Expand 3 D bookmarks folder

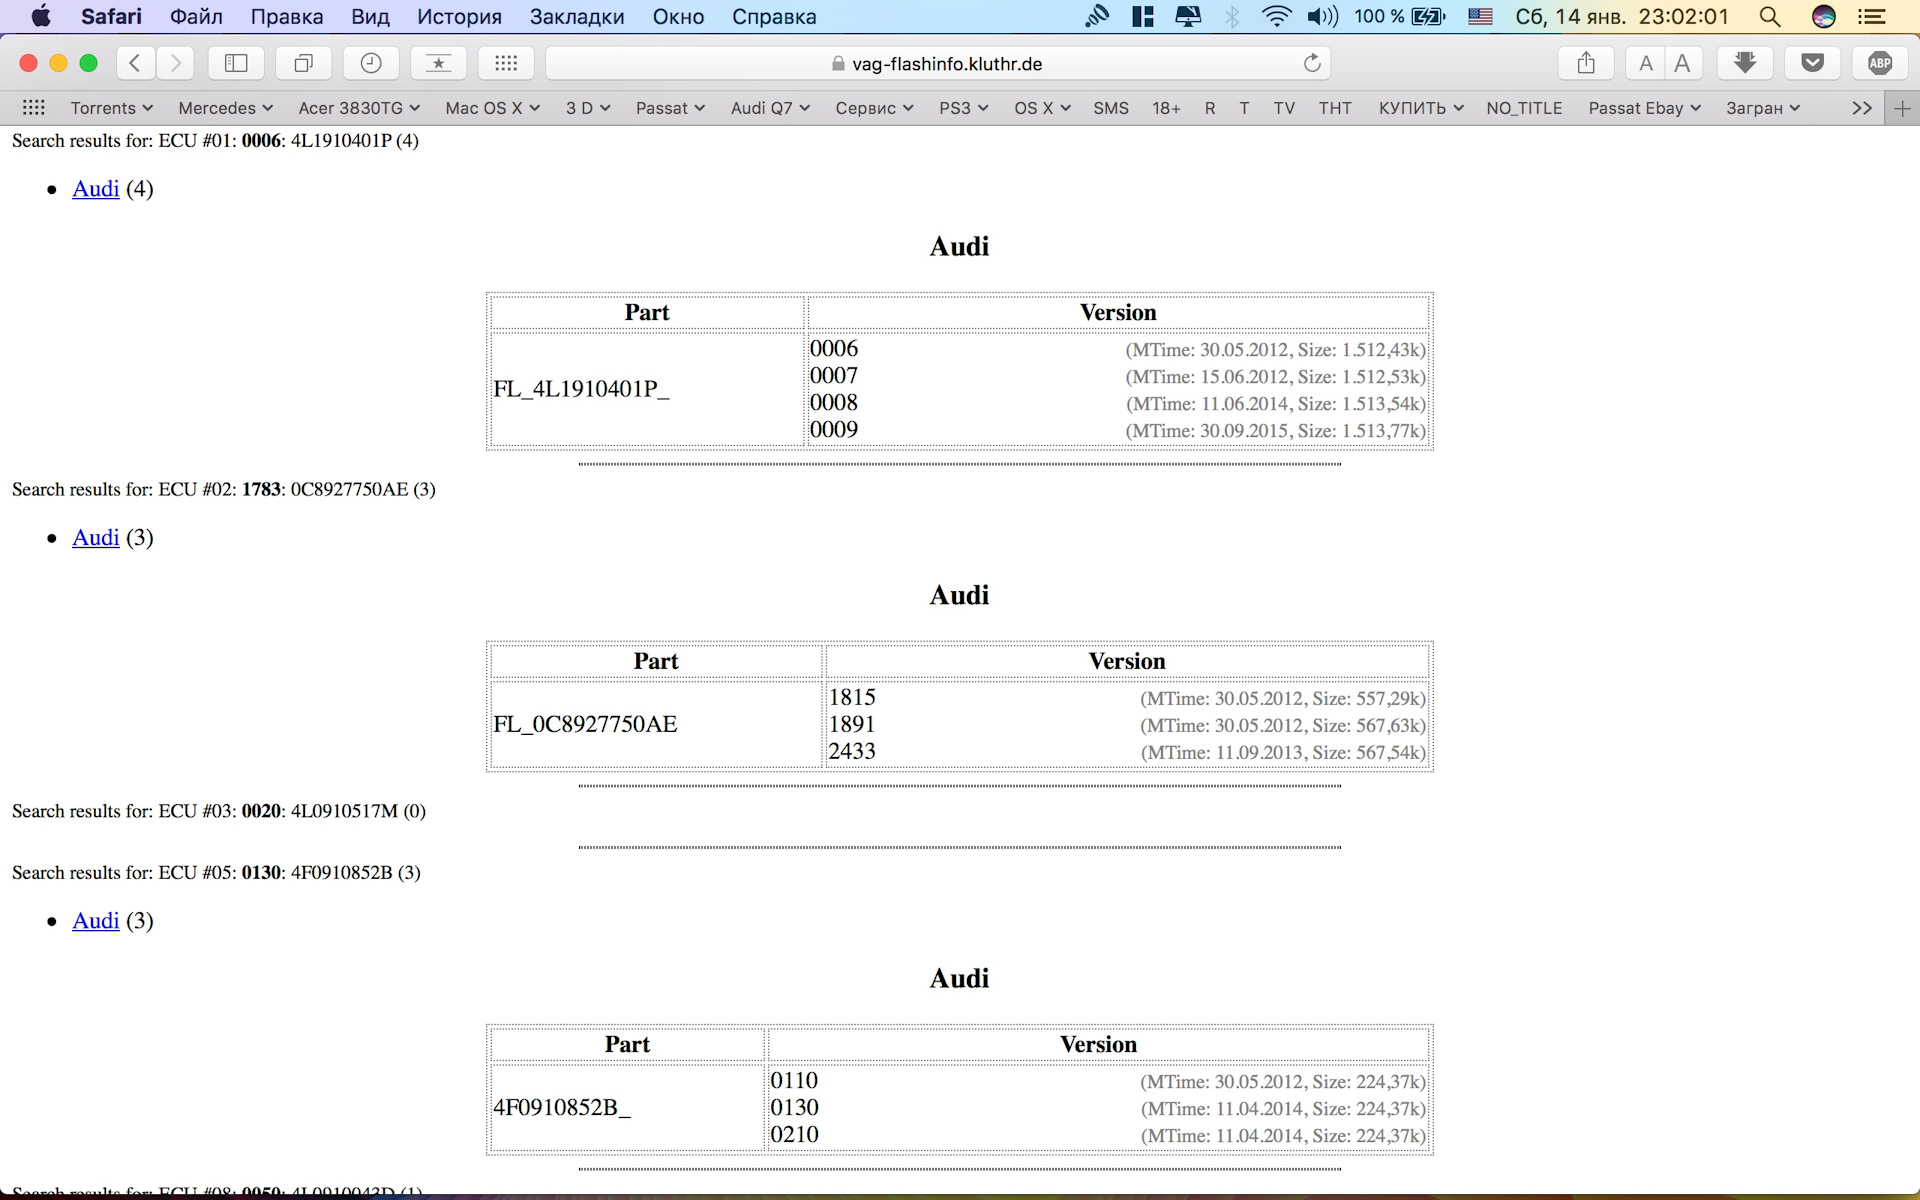click(588, 108)
